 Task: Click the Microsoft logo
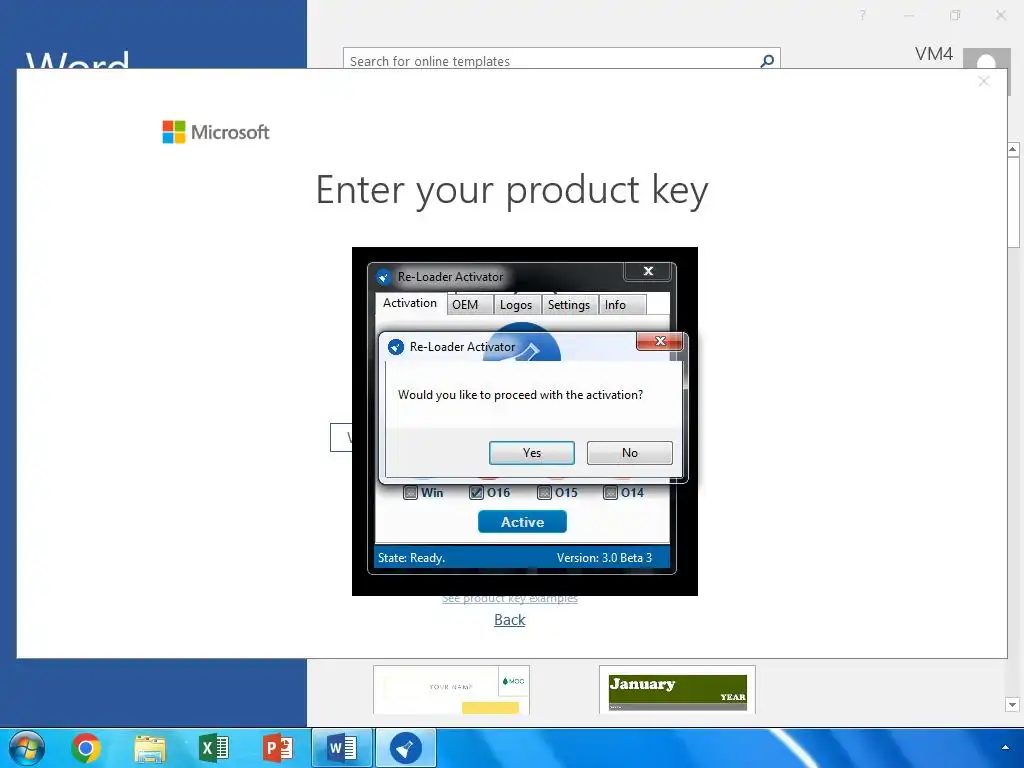click(216, 132)
